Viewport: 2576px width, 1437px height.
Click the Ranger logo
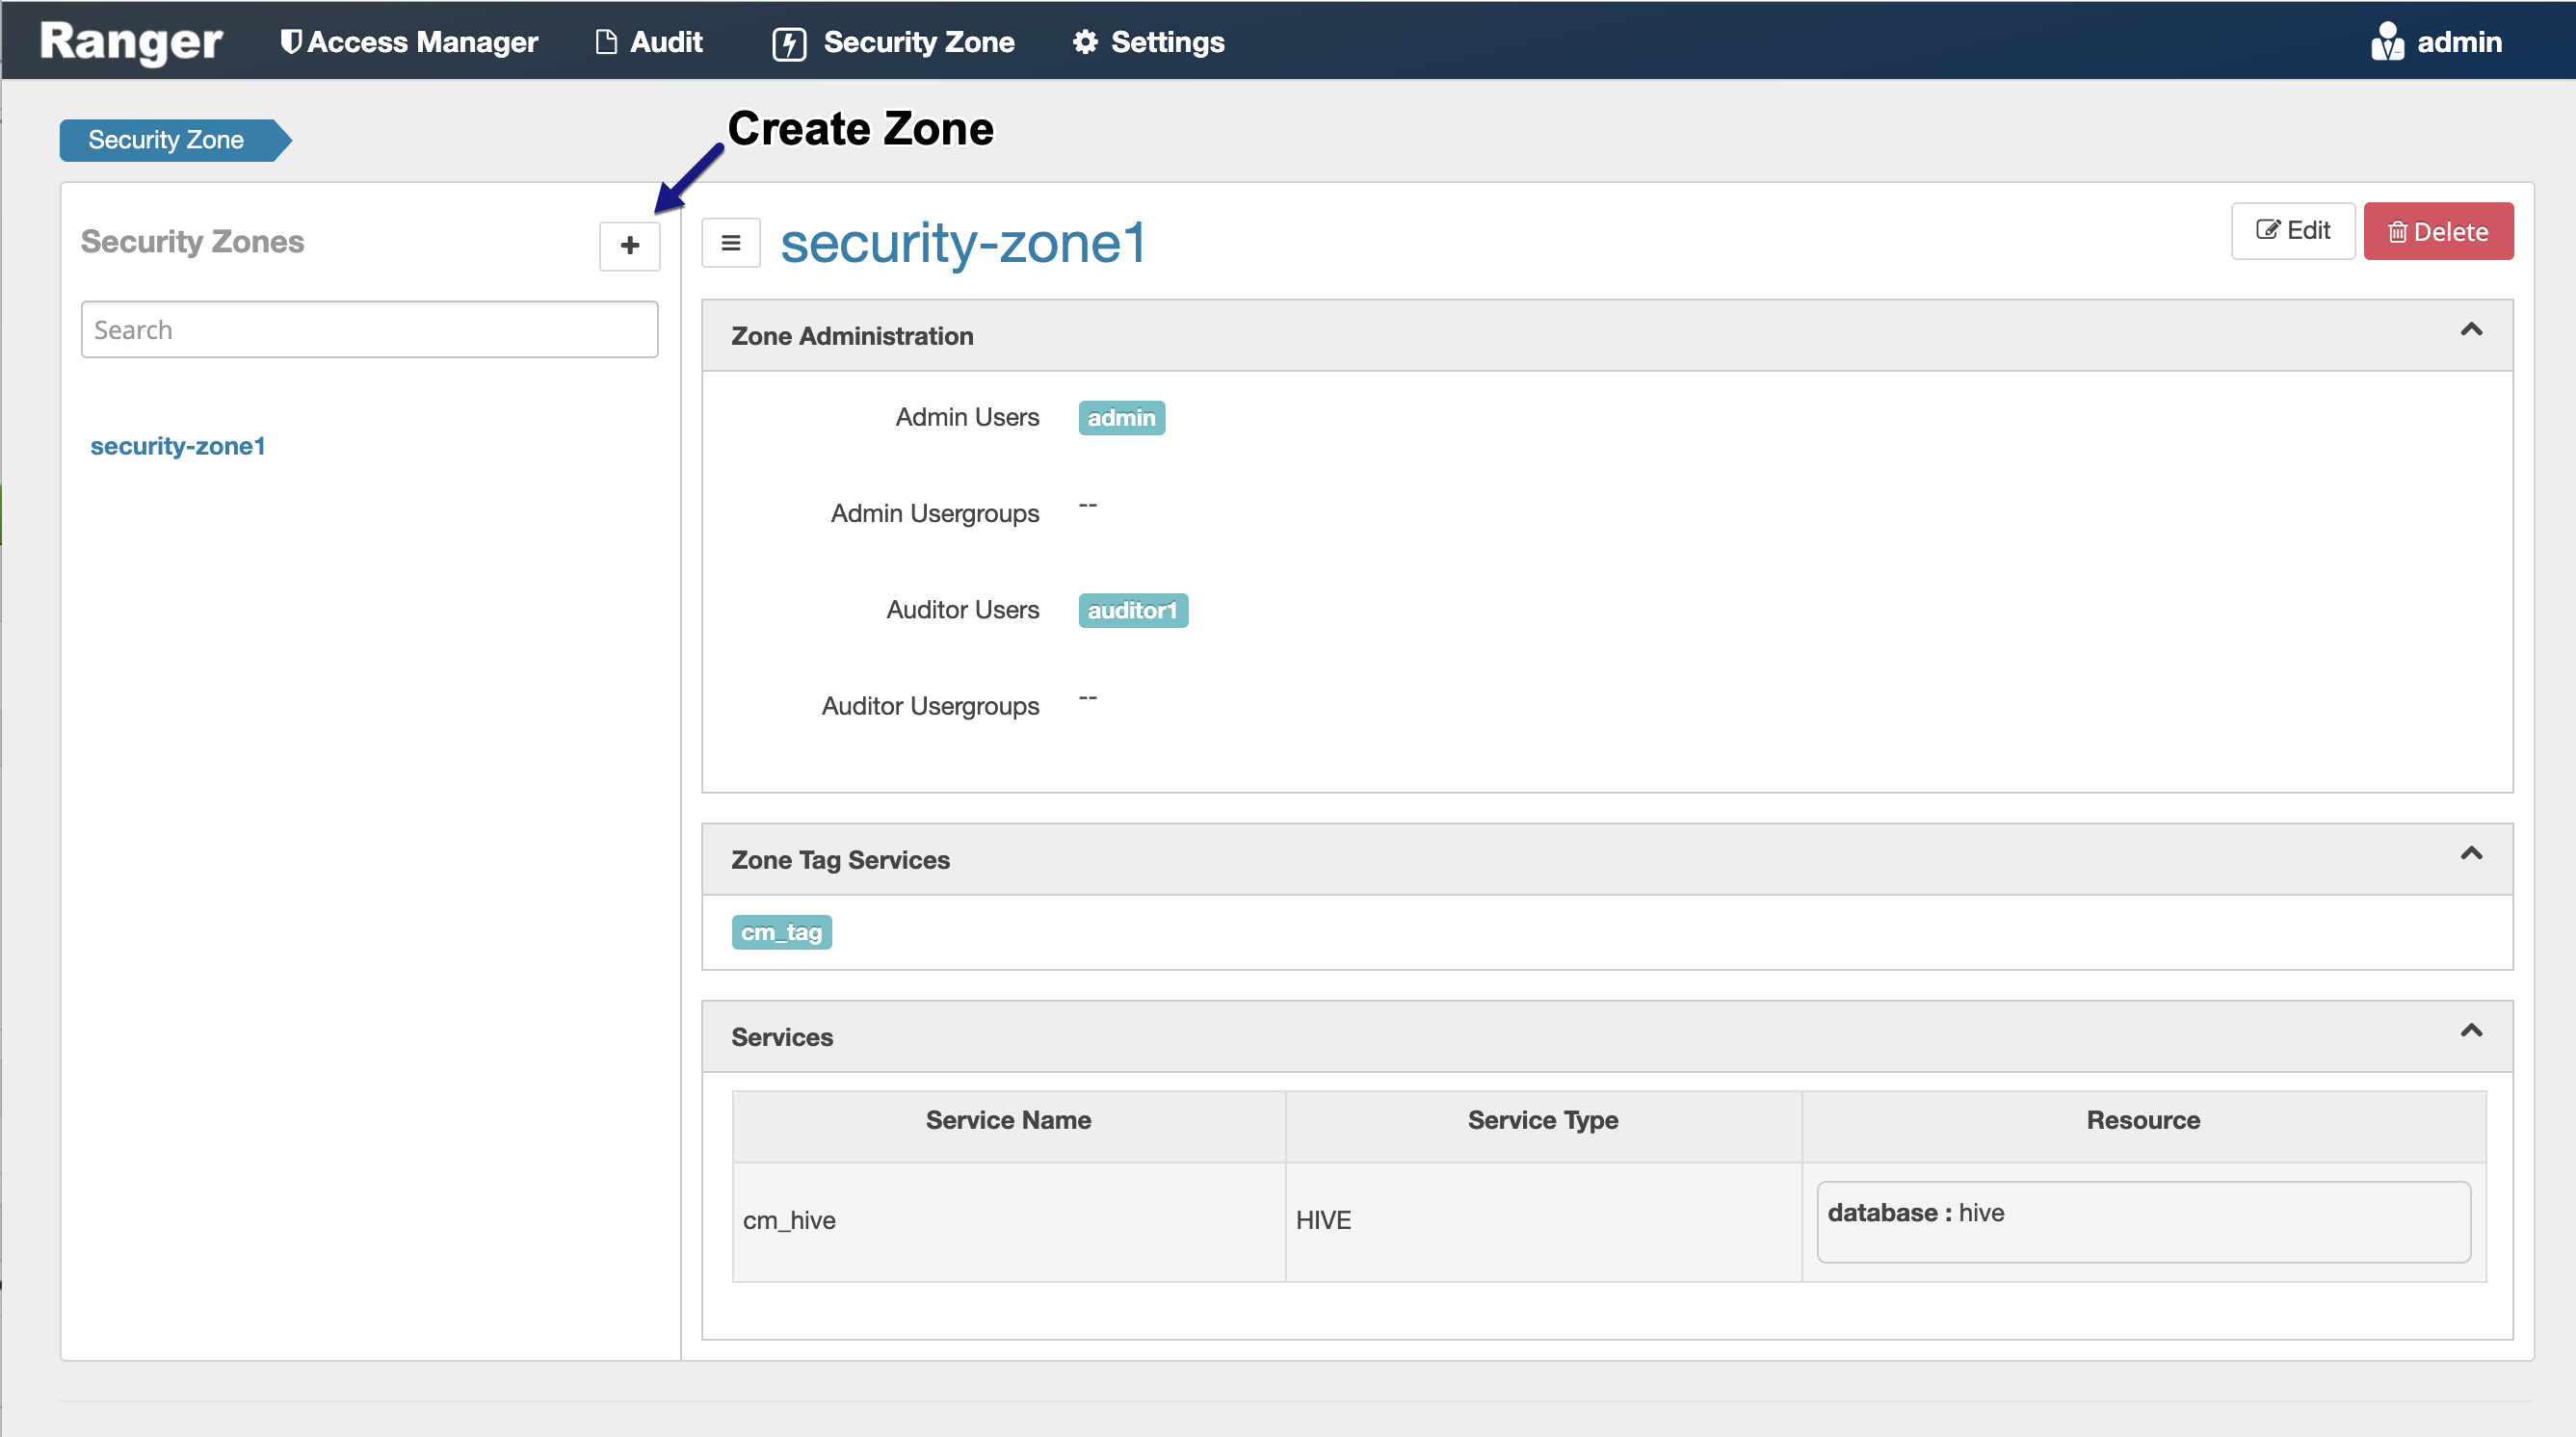pyautogui.click(x=131, y=42)
